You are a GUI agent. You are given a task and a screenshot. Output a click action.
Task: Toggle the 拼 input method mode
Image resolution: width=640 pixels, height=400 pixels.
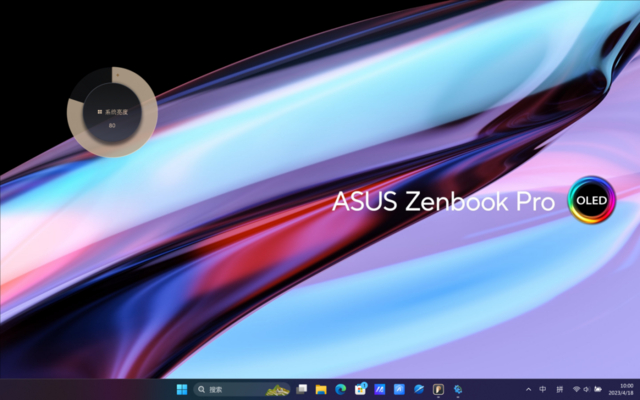[x=560, y=389]
